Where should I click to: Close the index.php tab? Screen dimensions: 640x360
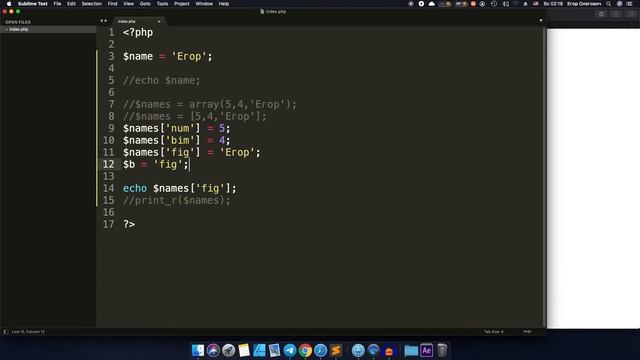click(159, 21)
